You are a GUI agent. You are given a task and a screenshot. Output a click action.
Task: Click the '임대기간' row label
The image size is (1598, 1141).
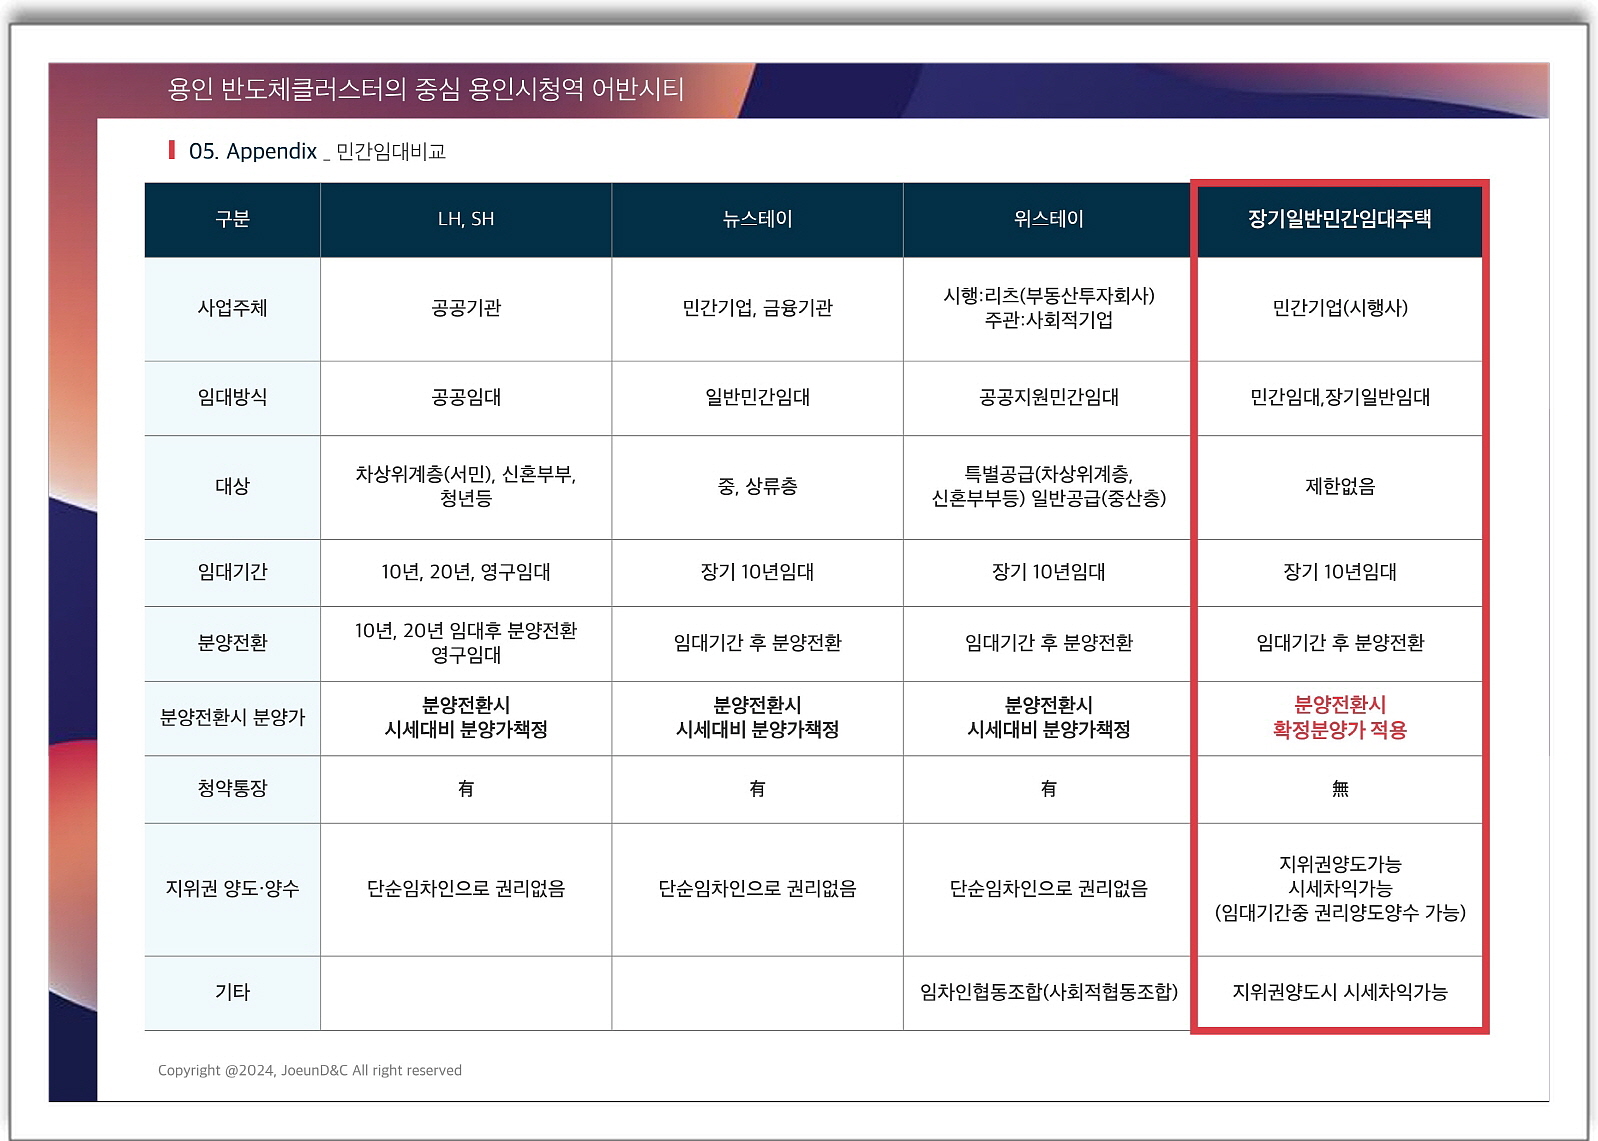[x=232, y=572]
